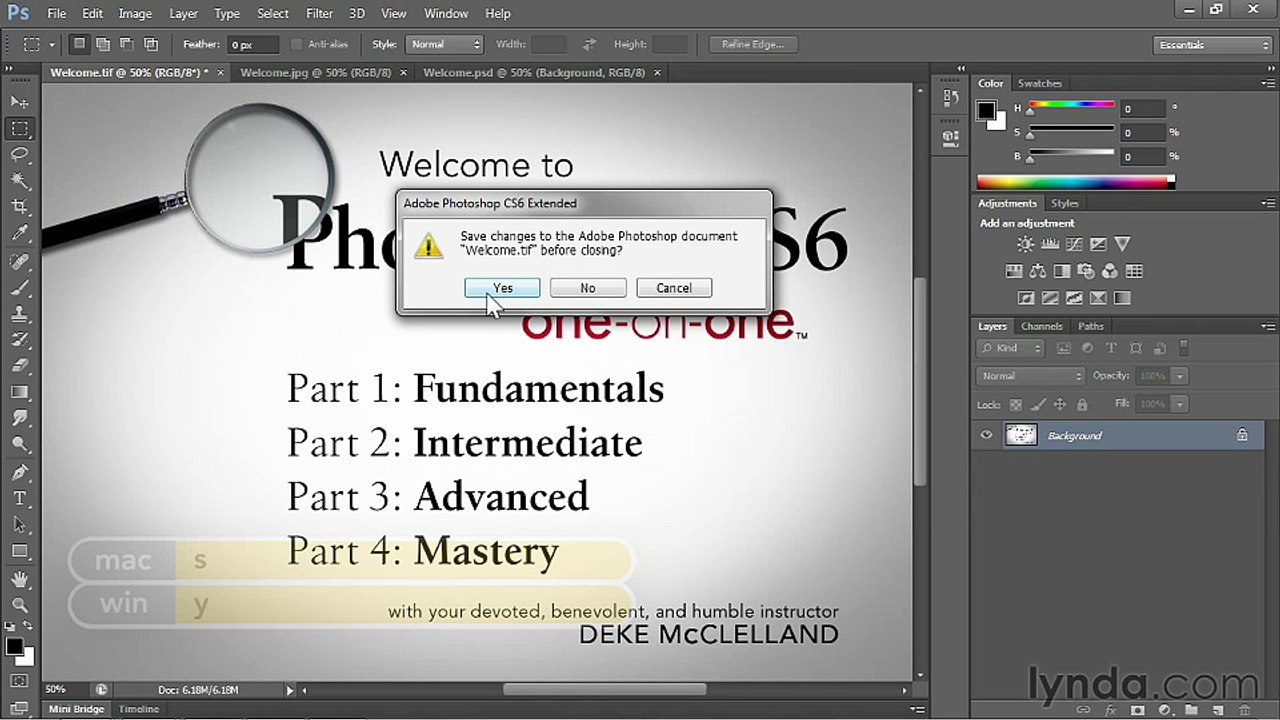Viewport: 1280px width, 720px height.
Task: Enable Add to selection mode
Action: click(x=103, y=44)
